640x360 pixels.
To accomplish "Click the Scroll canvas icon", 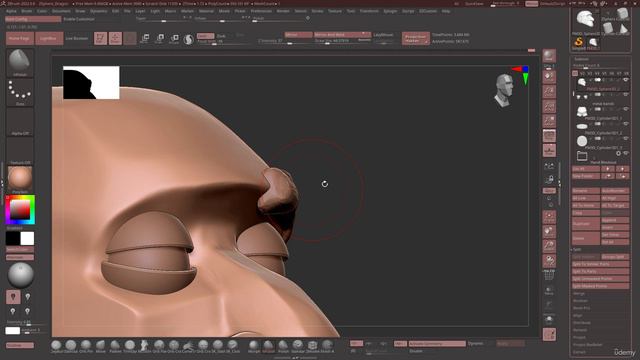I will (549, 77).
